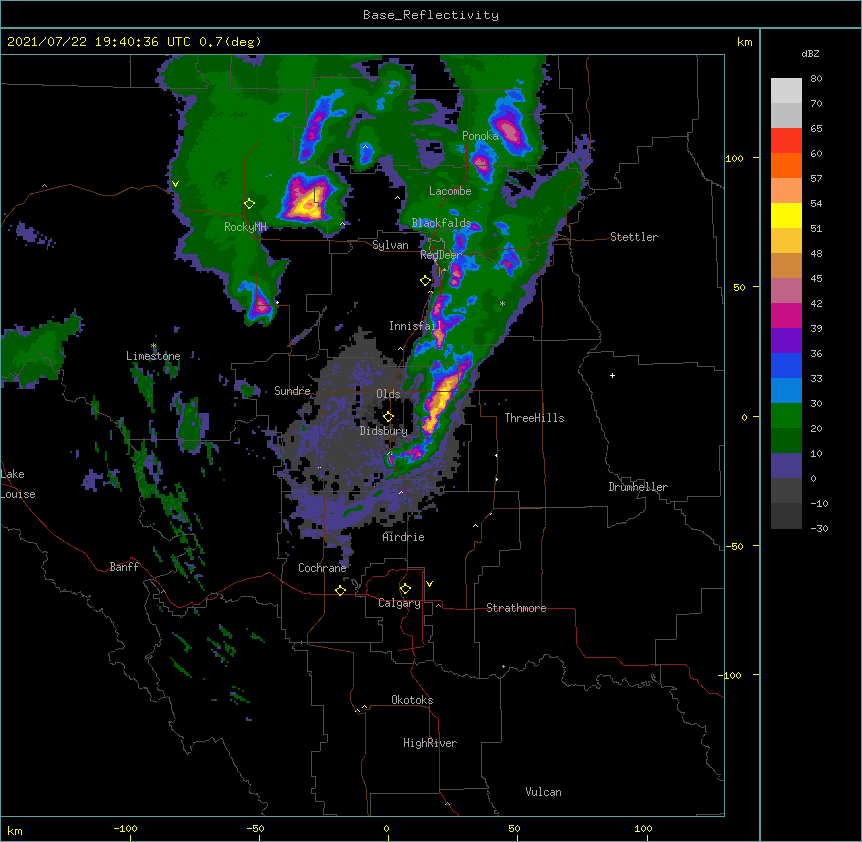Select the orange 60-57 dBZ legend swatch
This screenshot has width=862, height=842.
pyautogui.click(x=786, y=166)
